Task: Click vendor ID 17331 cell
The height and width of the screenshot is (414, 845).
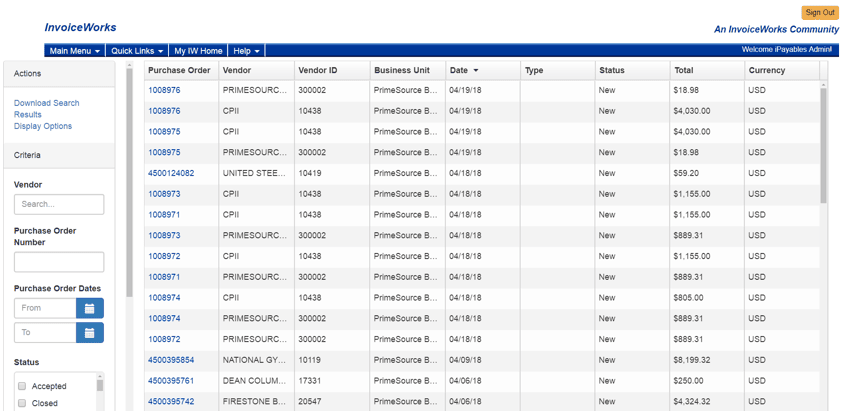Action: 332,381
